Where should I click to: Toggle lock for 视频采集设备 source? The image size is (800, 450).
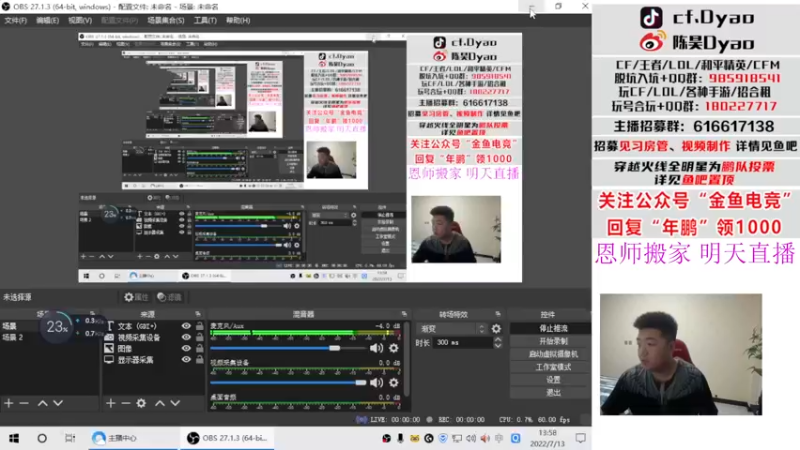pyautogui.click(x=199, y=337)
